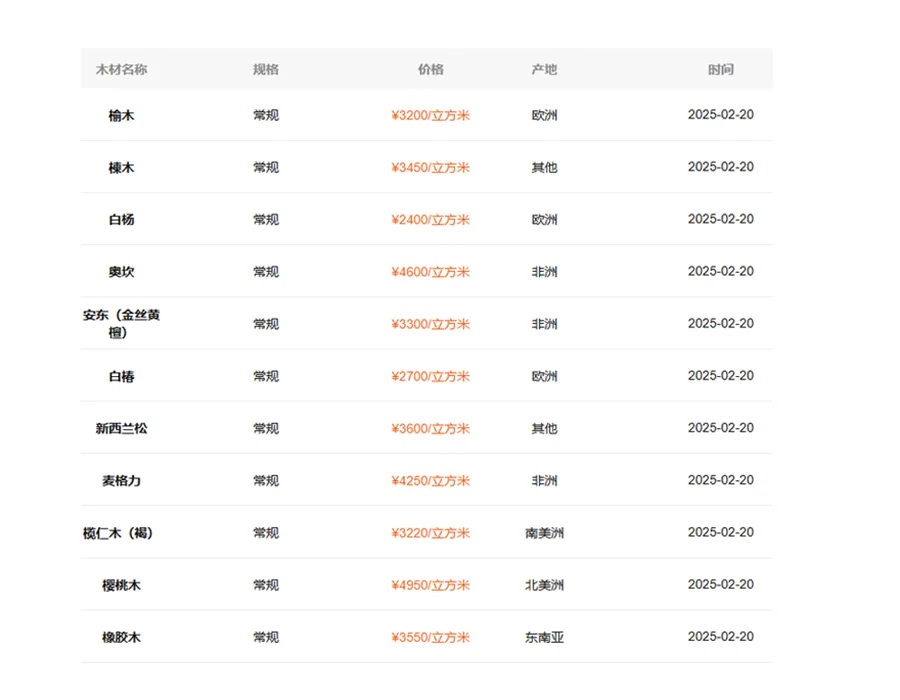
Task: Click the price ¥2400/立方米
Action: pos(430,220)
